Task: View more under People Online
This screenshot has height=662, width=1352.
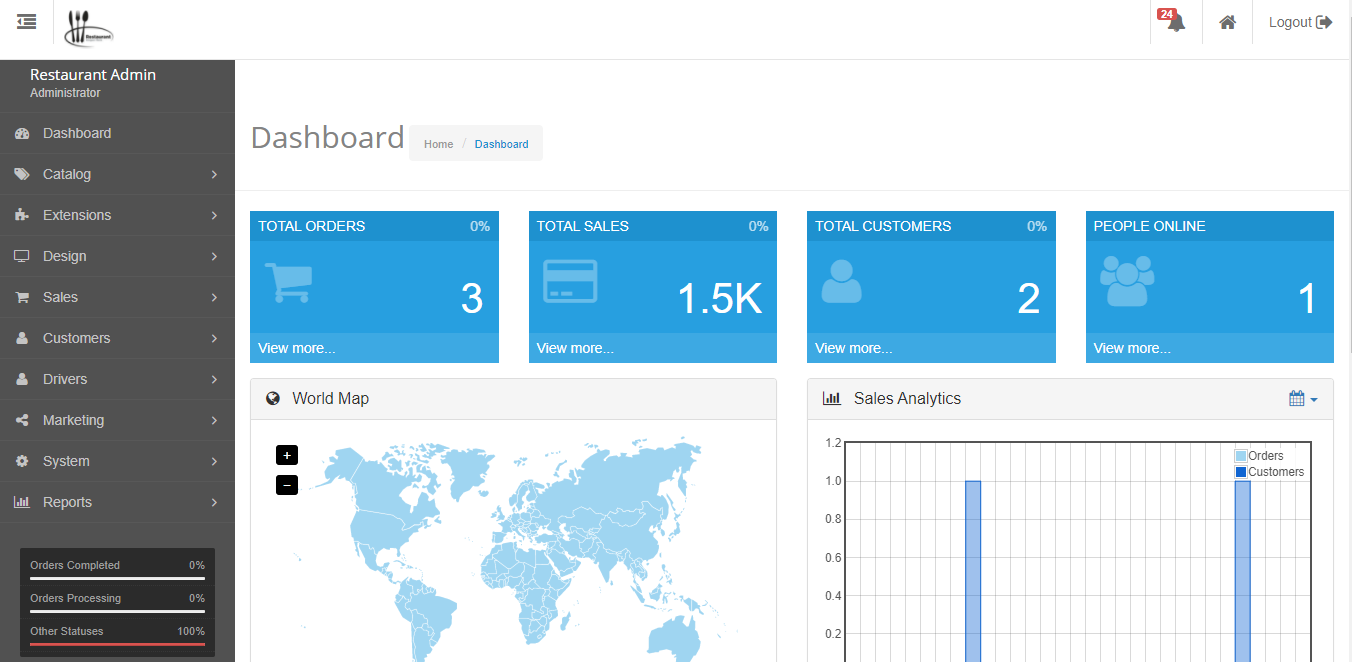Action: click(x=1132, y=348)
